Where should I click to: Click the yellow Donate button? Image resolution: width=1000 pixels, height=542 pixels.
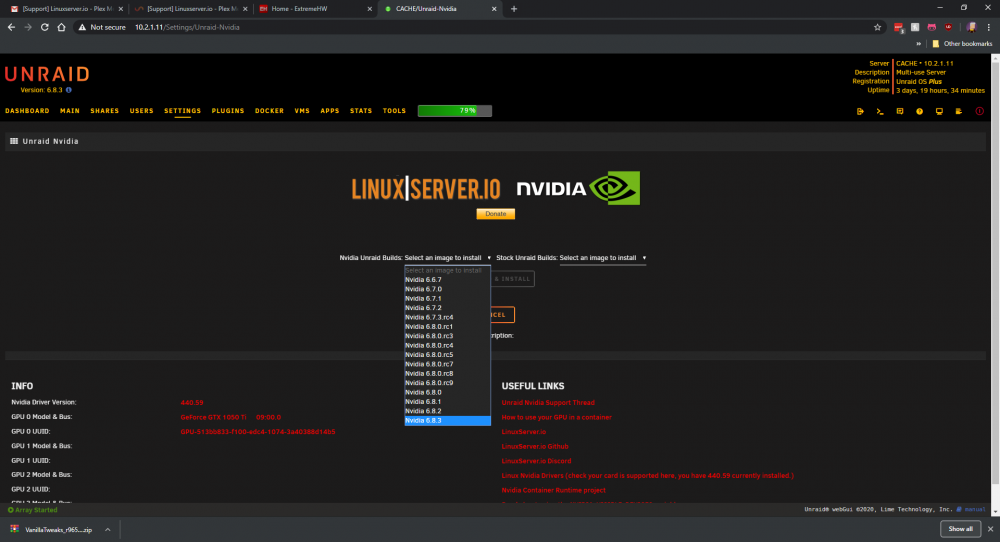(496, 214)
